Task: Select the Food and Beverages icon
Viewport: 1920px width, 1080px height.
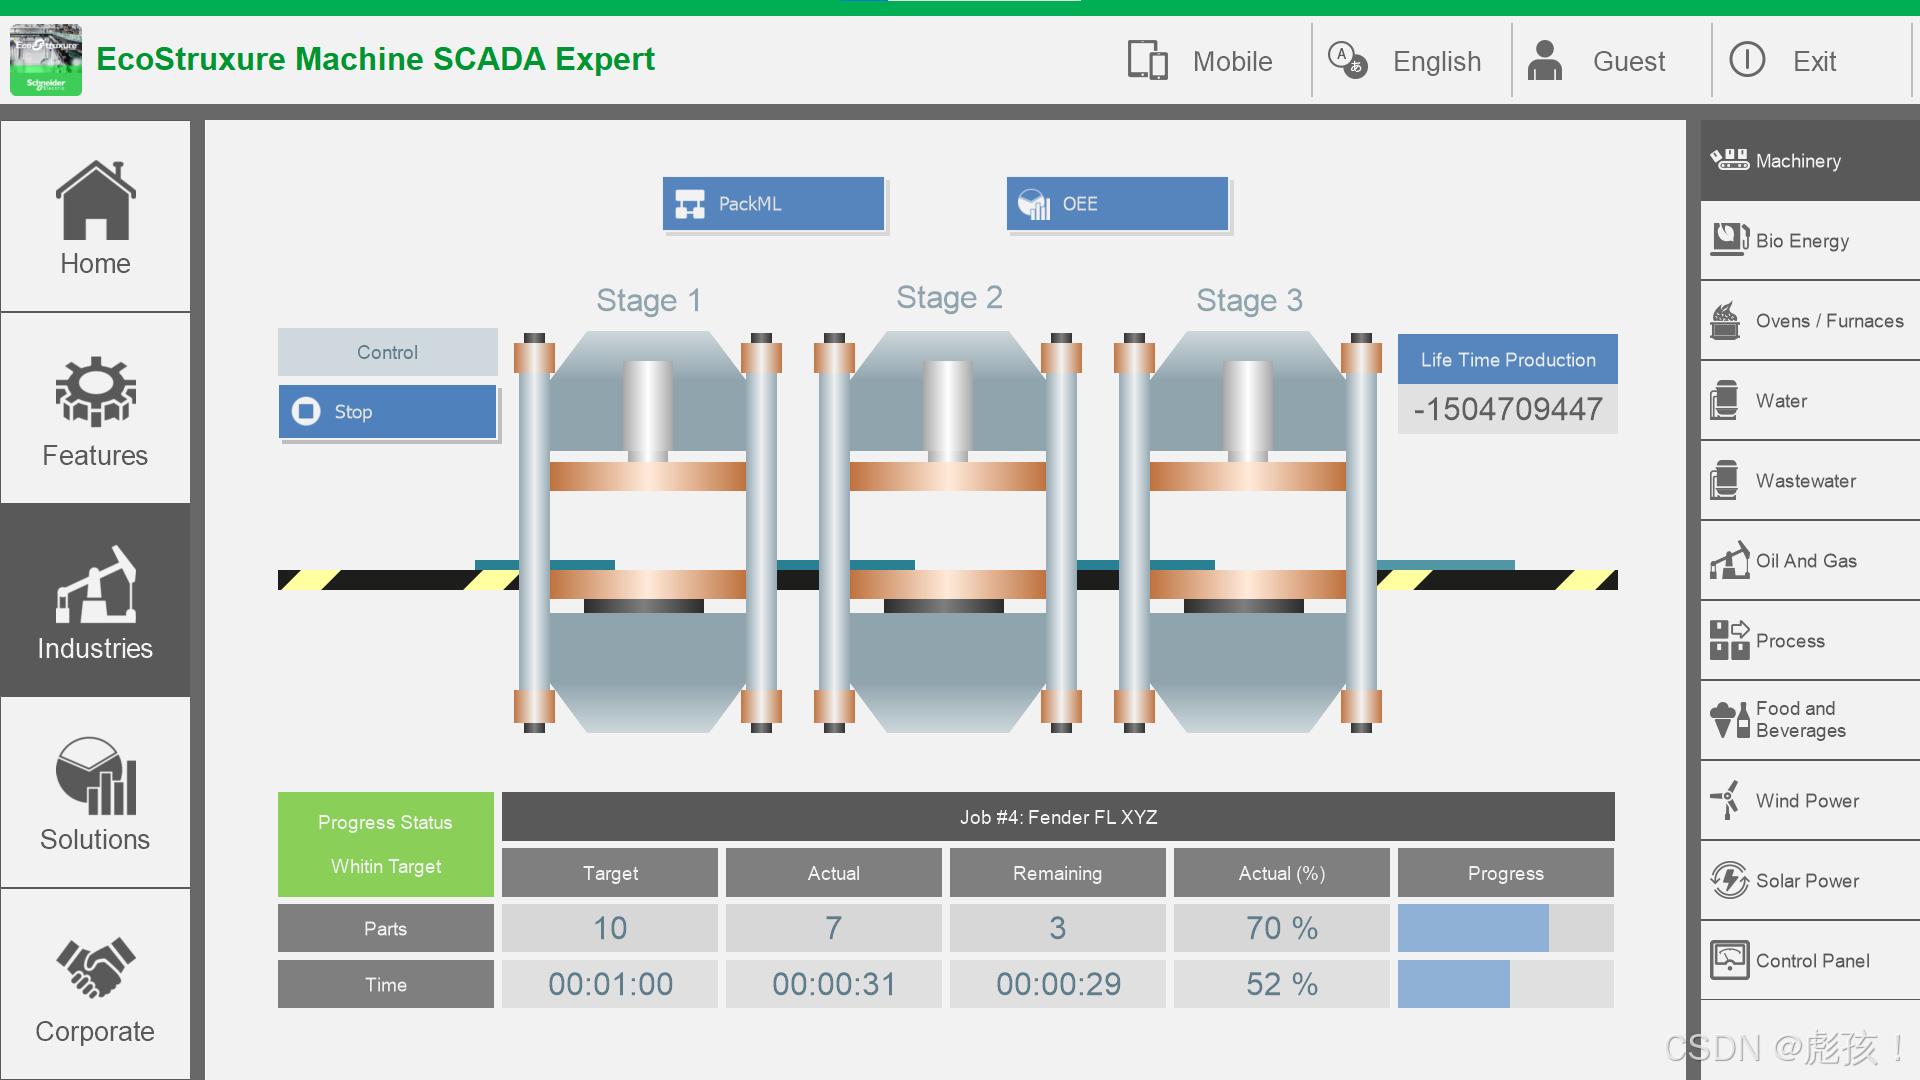Action: (x=1729, y=720)
